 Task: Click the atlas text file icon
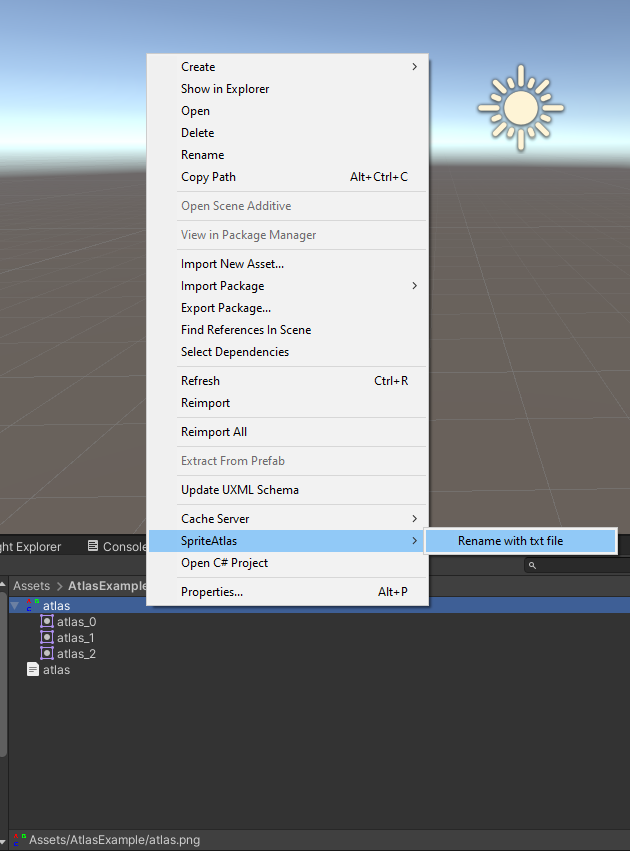33,670
